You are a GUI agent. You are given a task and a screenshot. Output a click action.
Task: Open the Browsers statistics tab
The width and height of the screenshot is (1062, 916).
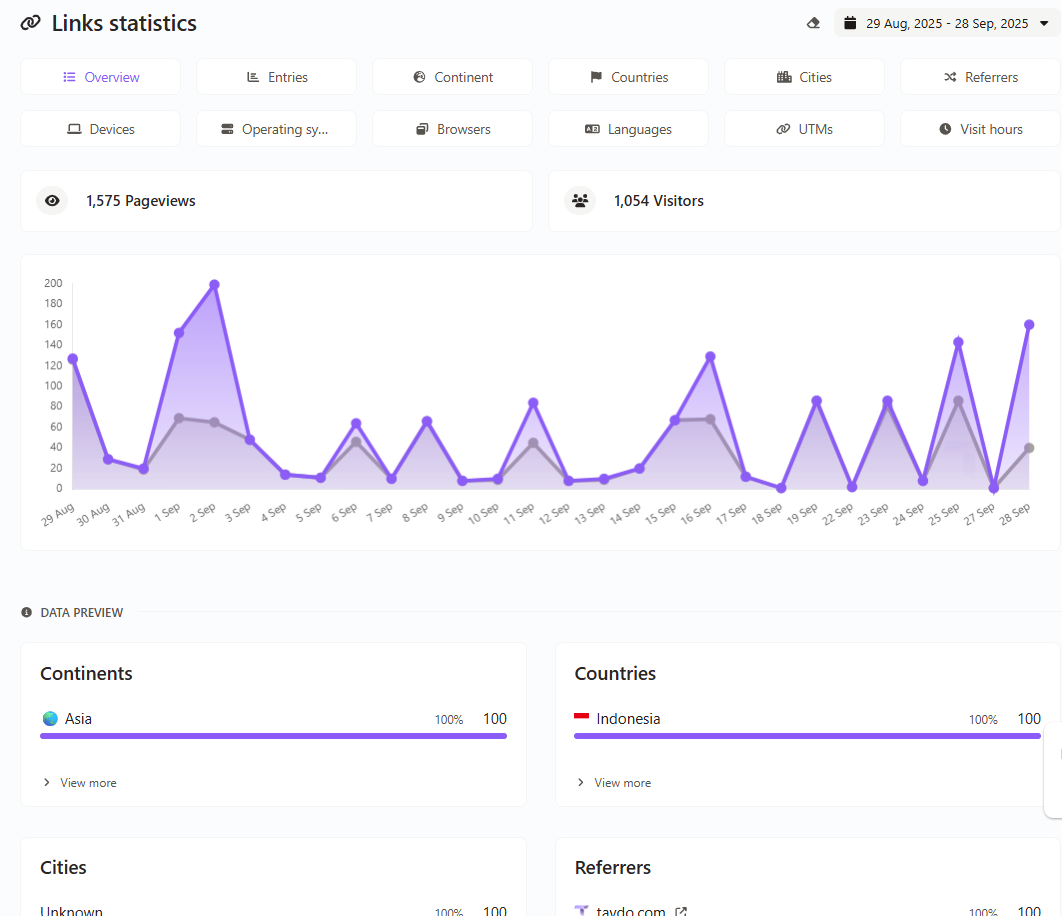(x=452, y=129)
